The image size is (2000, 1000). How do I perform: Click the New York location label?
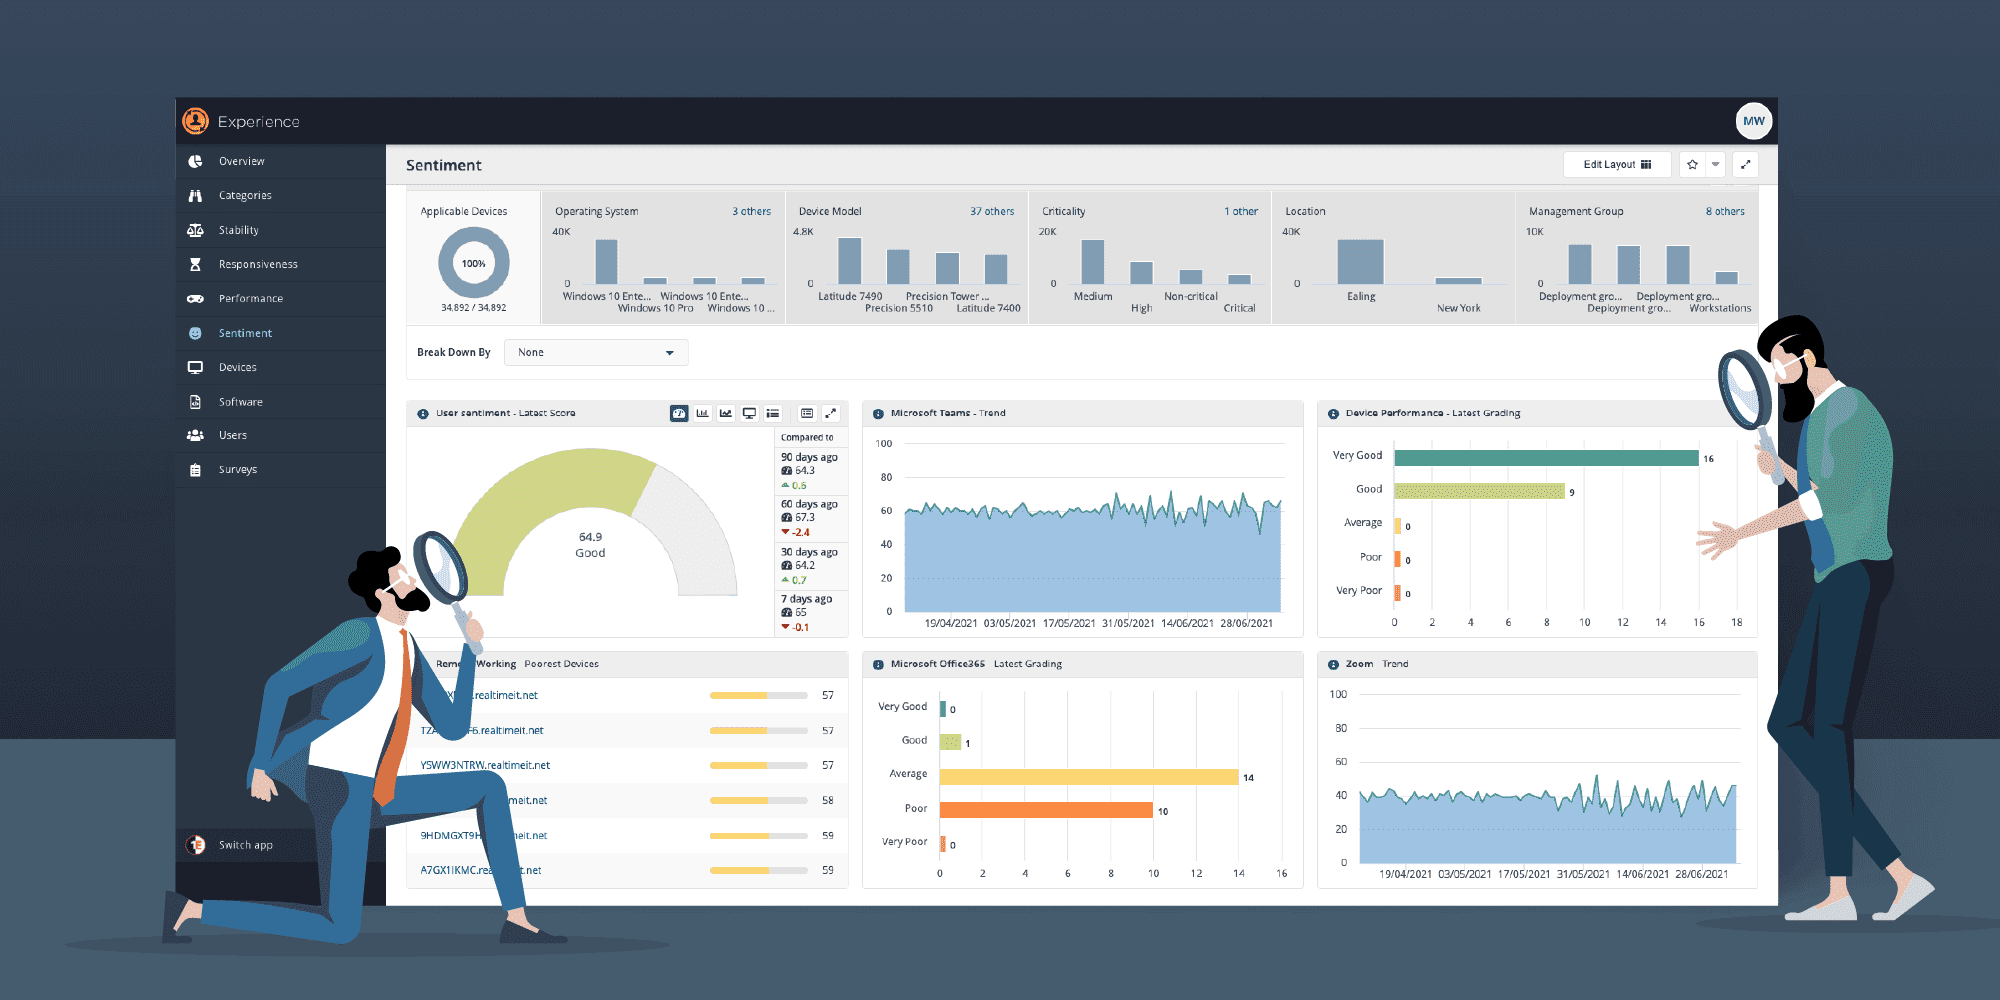1458,308
